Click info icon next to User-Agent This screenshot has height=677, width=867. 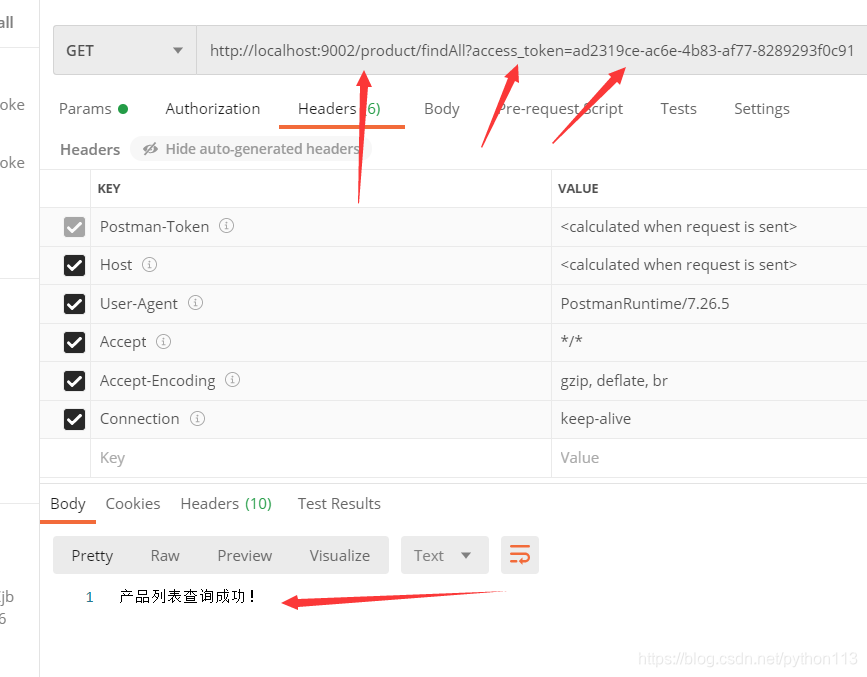point(195,303)
